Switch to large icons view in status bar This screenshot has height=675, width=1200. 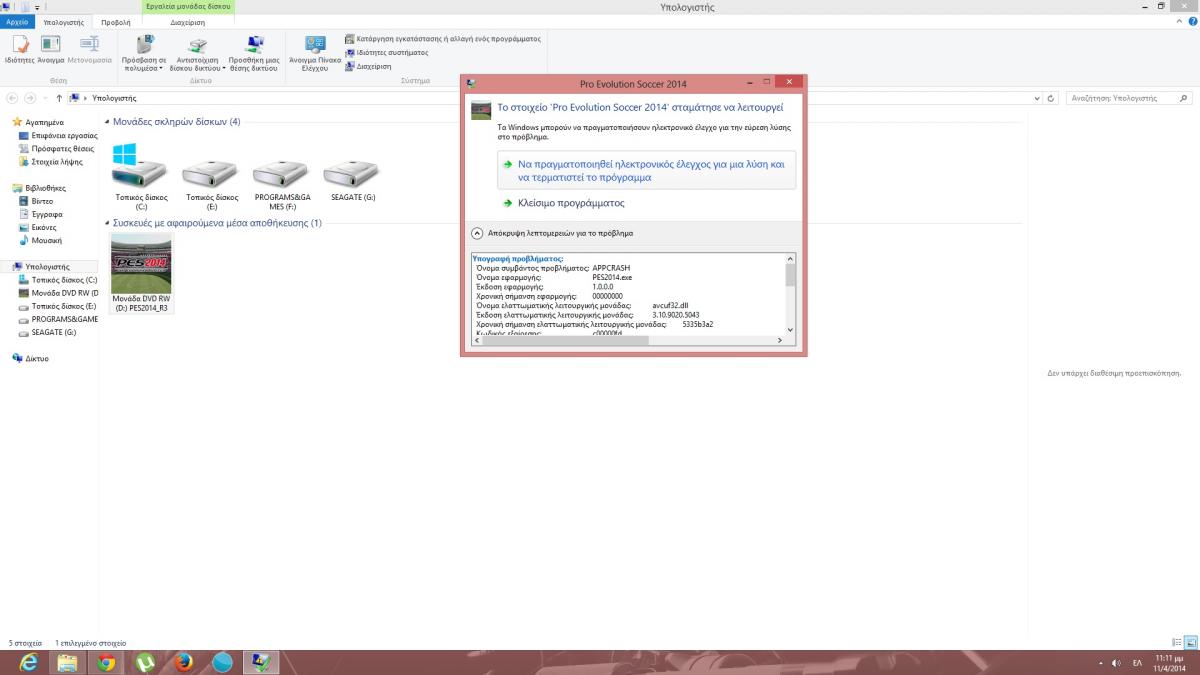(x=1190, y=643)
